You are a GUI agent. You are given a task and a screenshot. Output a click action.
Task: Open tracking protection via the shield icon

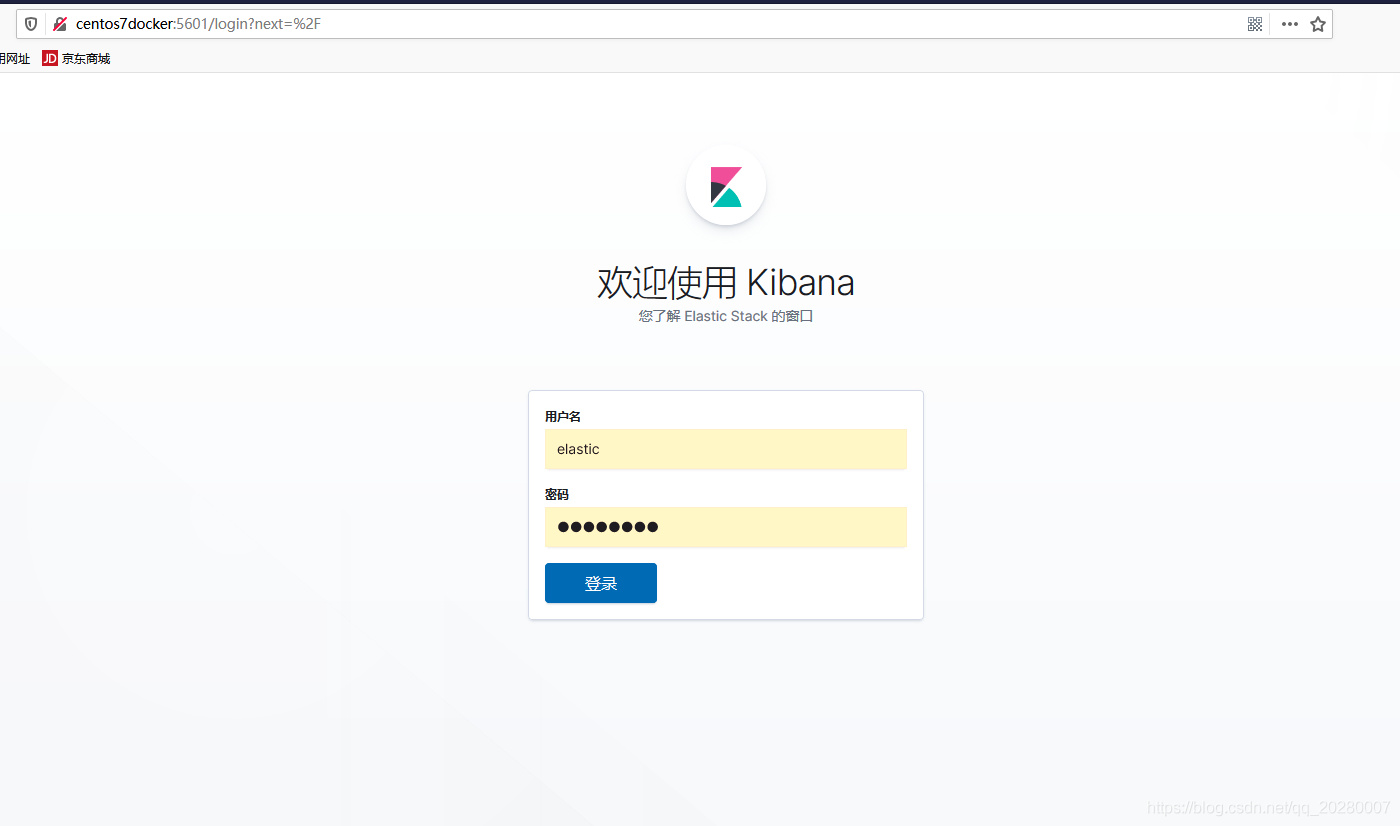[x=30, y=23]
